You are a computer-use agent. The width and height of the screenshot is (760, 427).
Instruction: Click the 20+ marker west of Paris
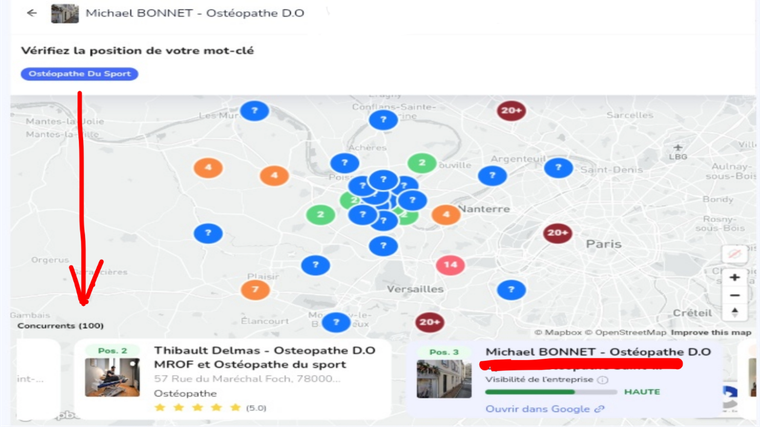557,233
